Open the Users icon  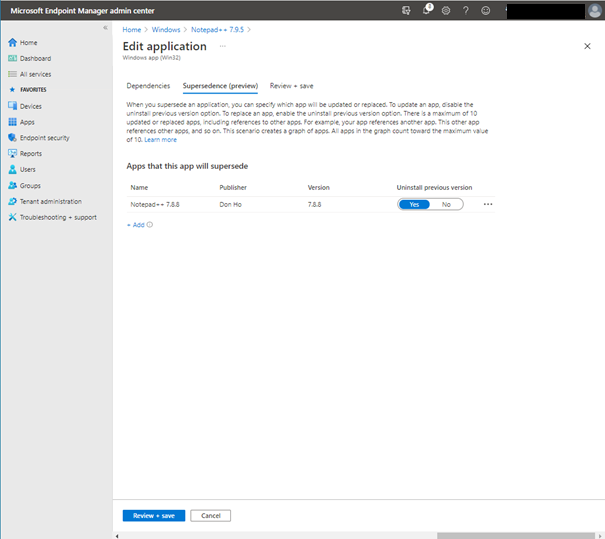12,169
